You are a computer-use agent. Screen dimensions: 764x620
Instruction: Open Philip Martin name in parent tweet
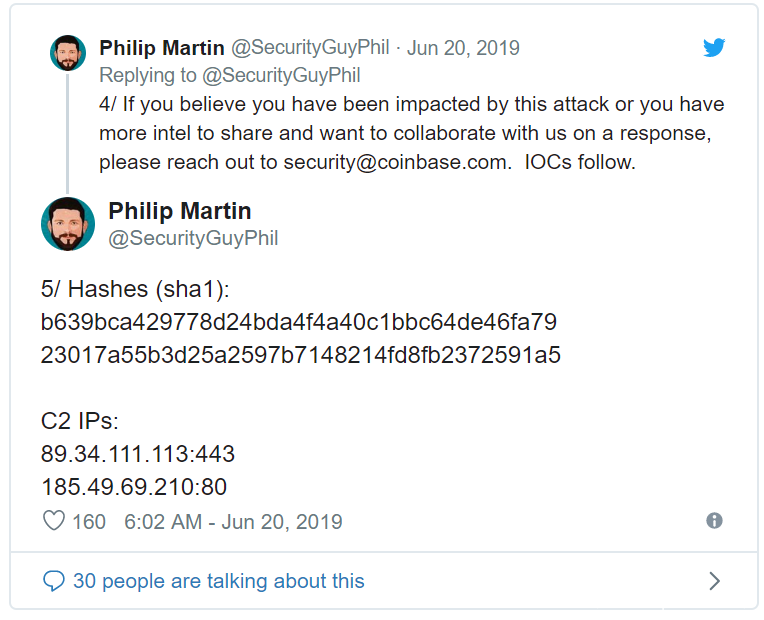tap(162, 48)
